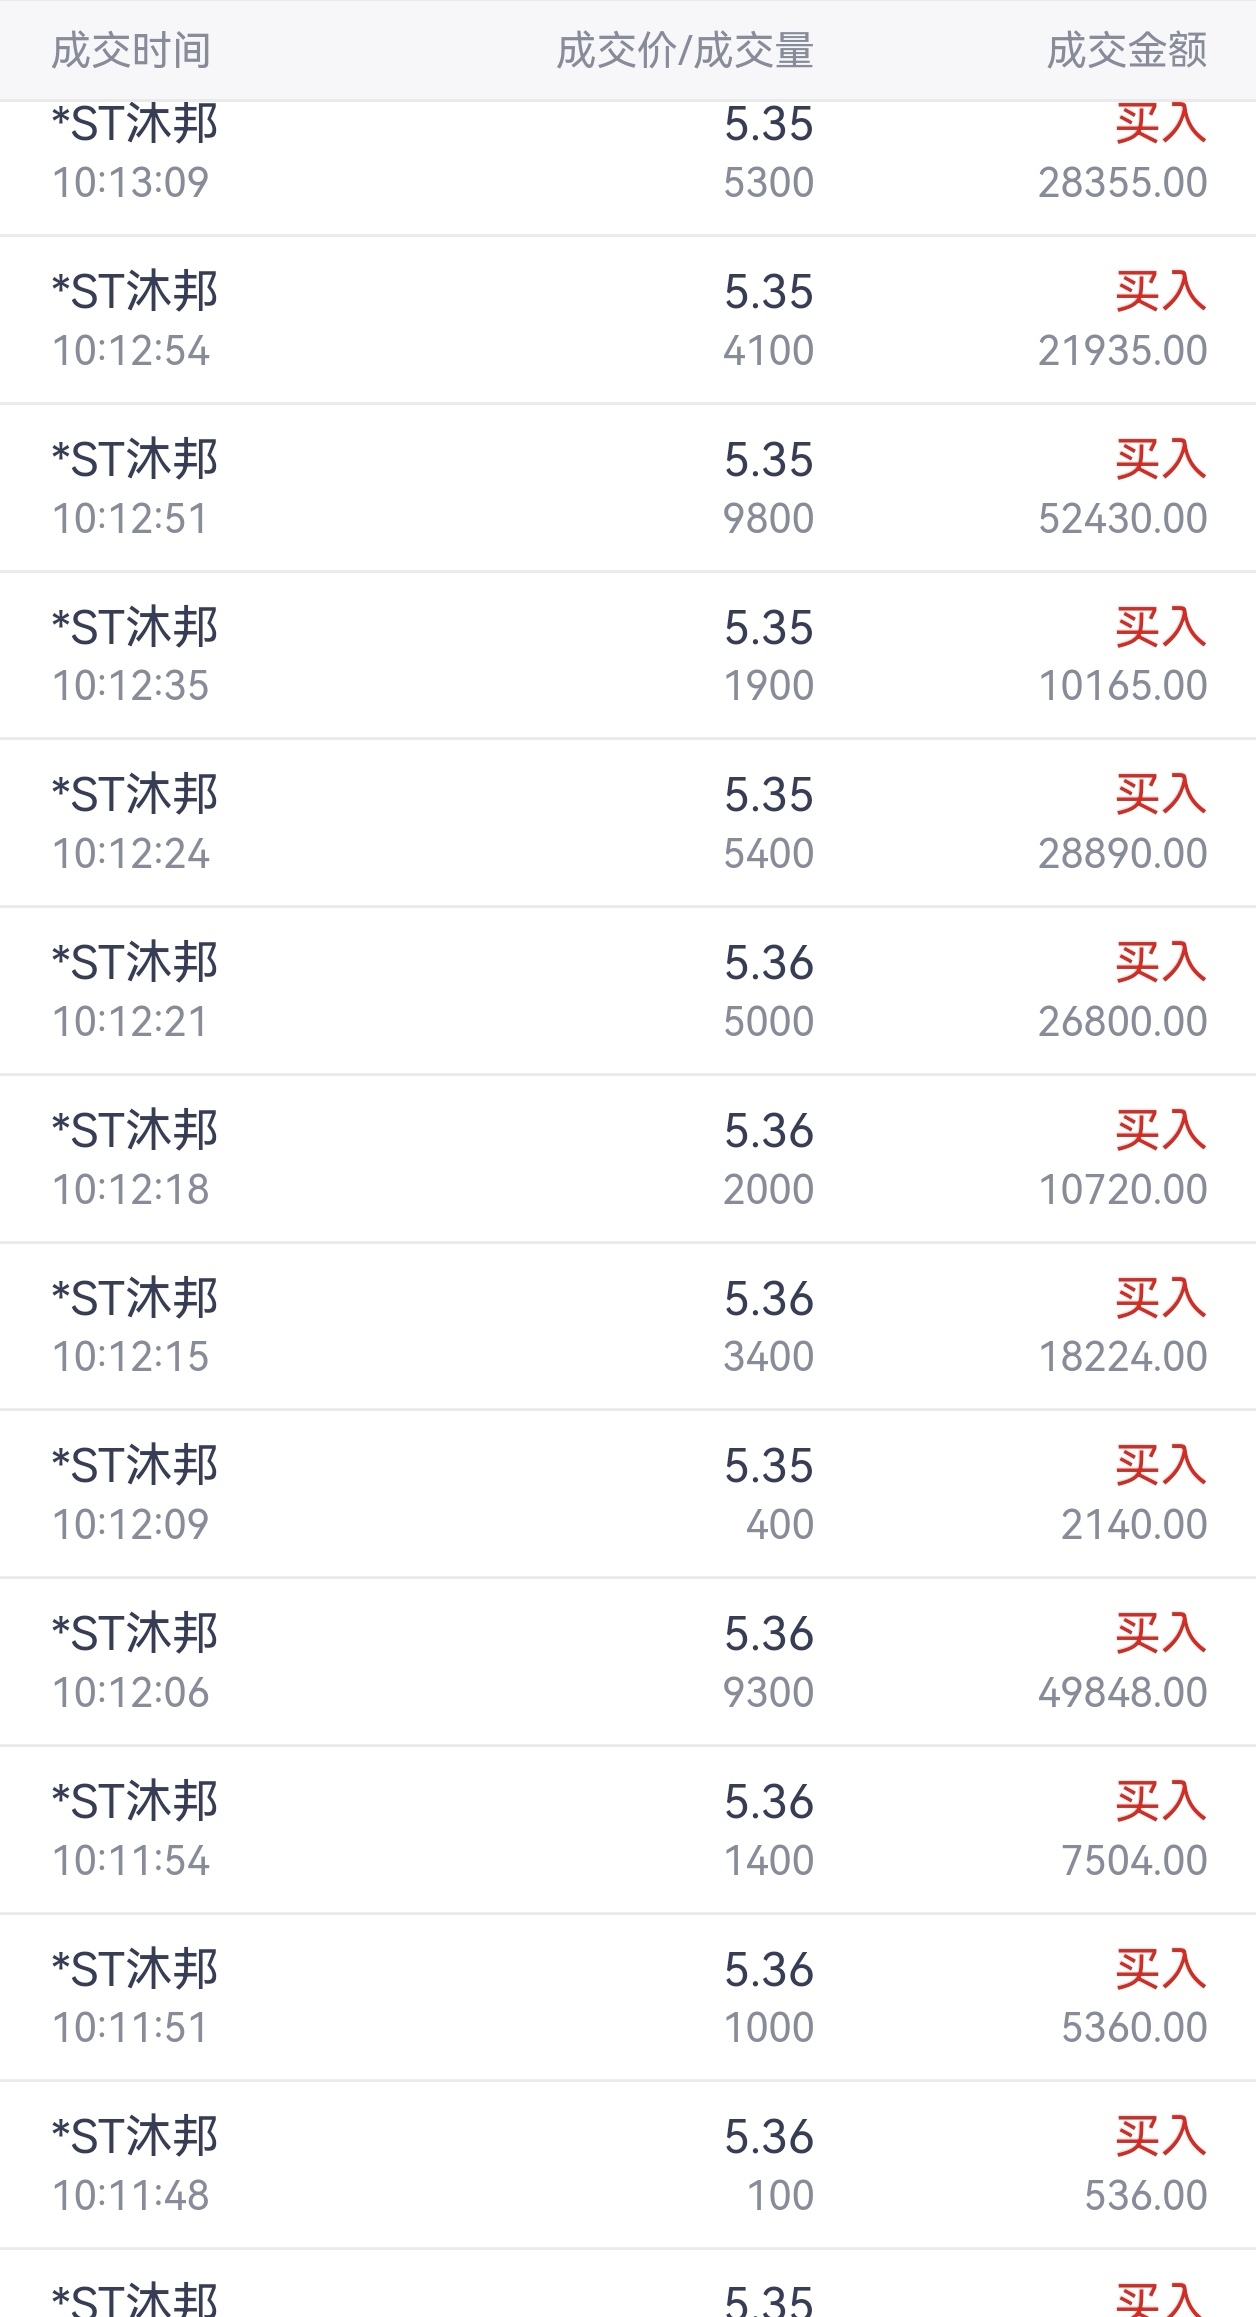Image resolution: width=1256 pixels, height=2317 pixels.
Task: Open the trade record at 10:12:06
Action: point(628,1662)
